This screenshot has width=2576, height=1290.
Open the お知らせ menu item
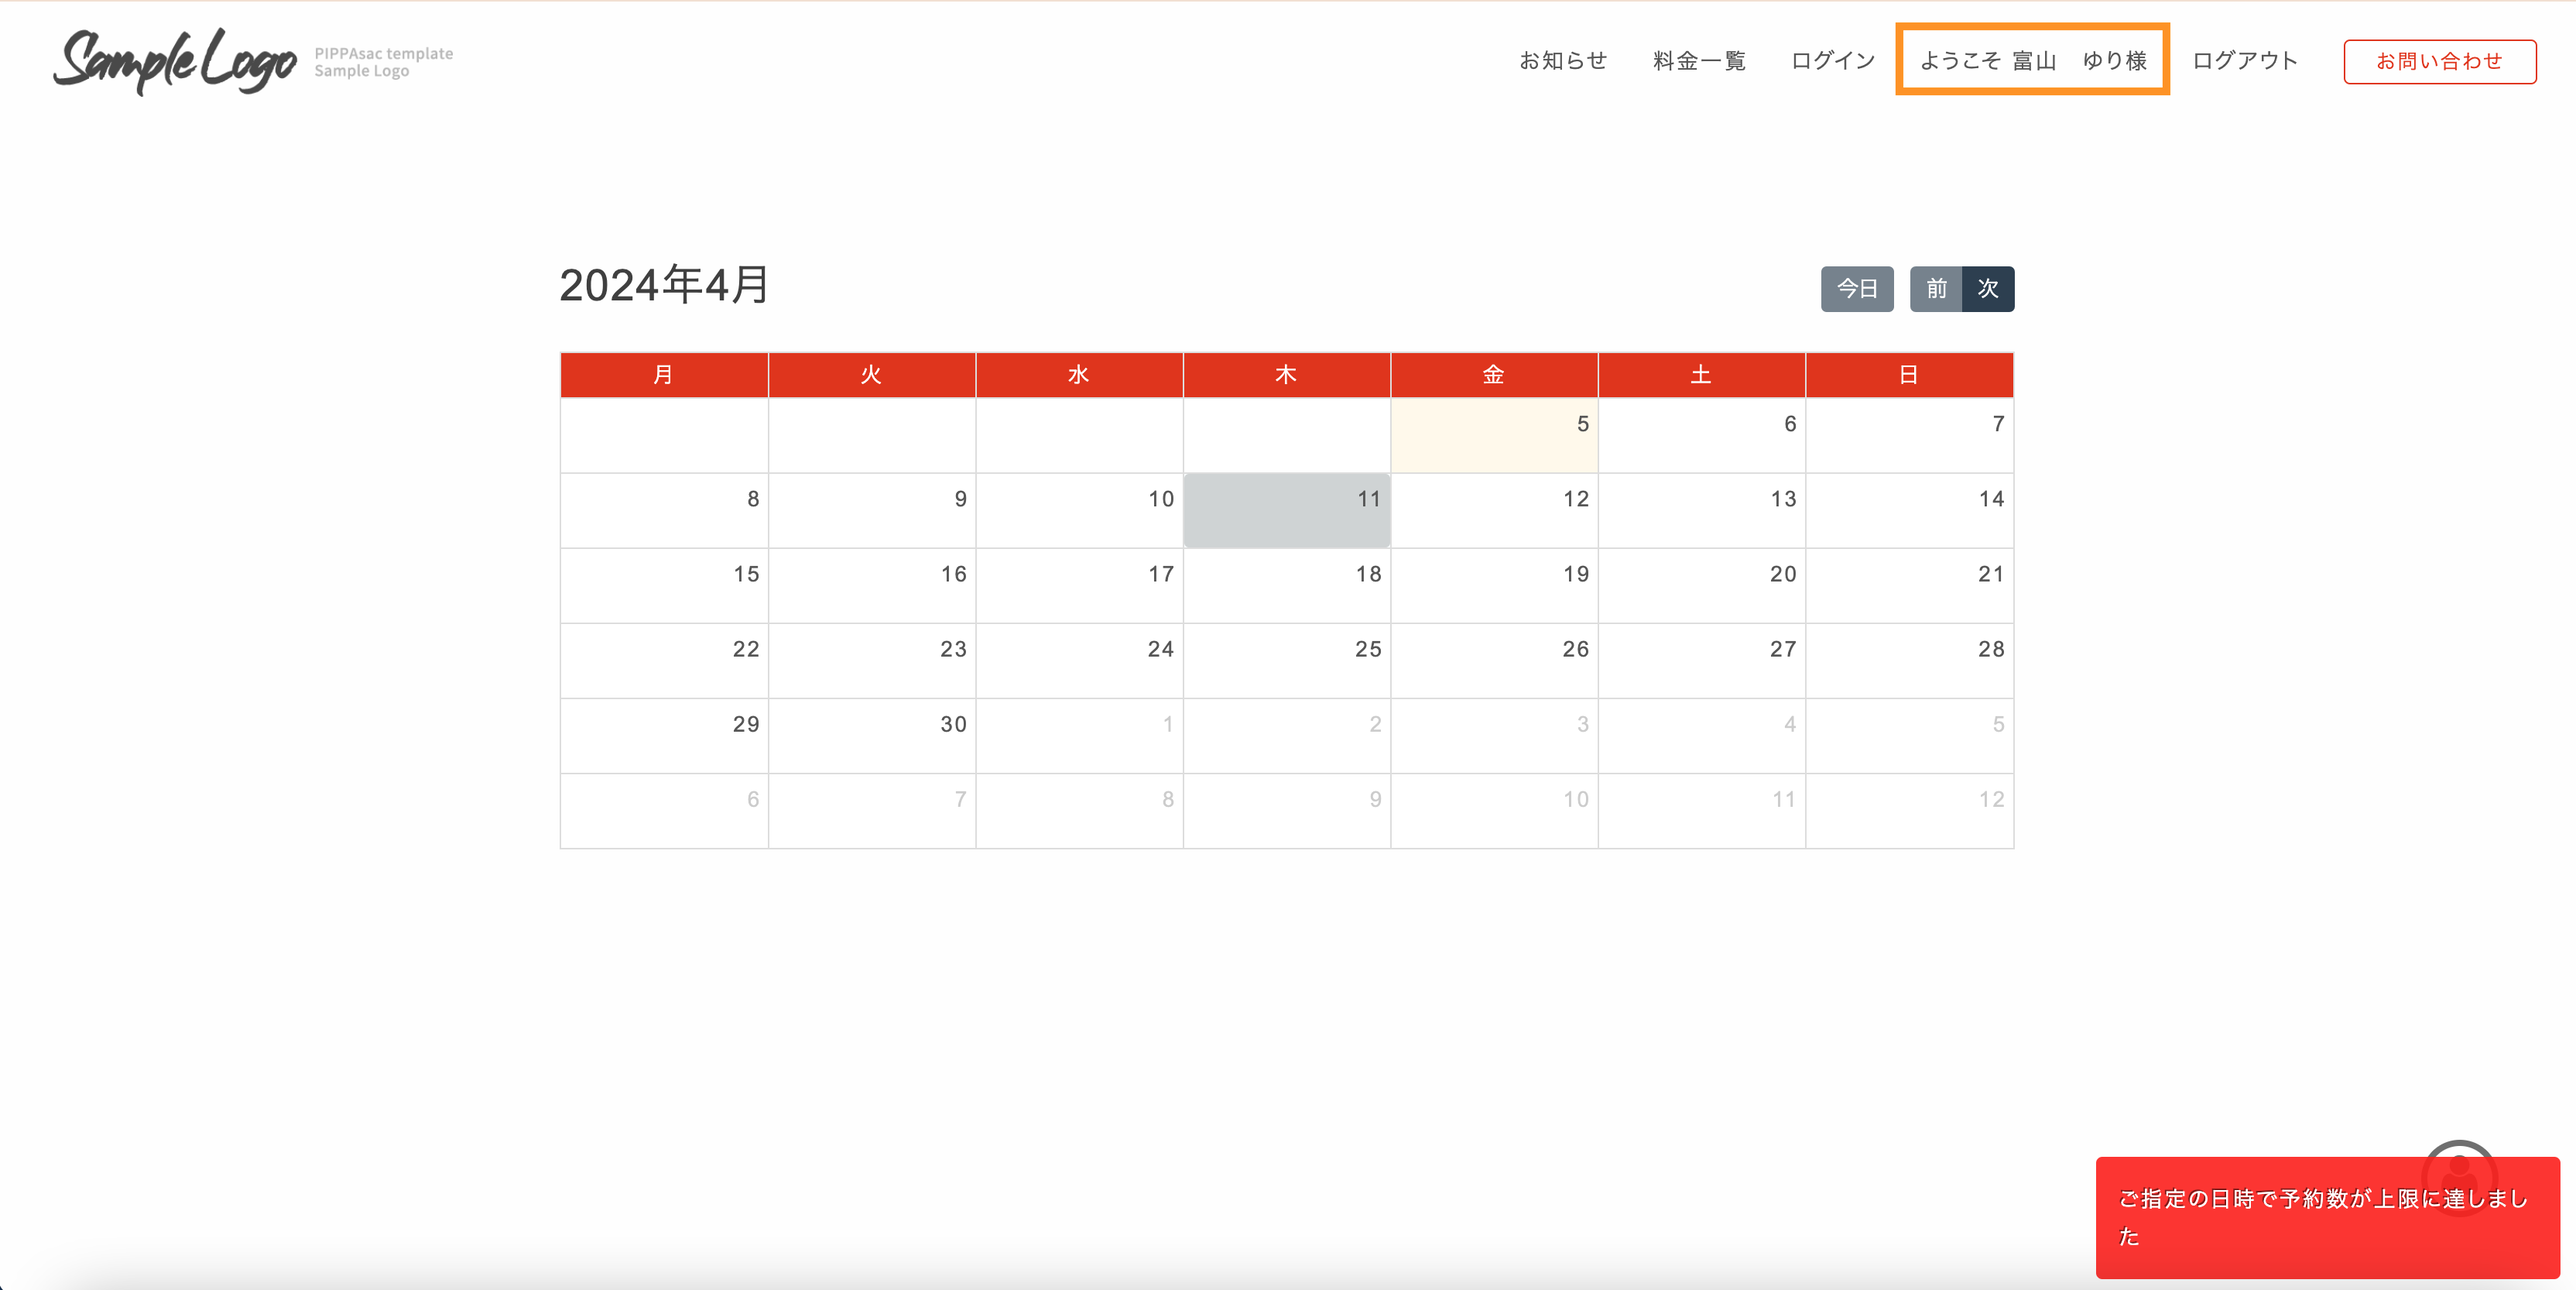click(x=1563, y=61)
